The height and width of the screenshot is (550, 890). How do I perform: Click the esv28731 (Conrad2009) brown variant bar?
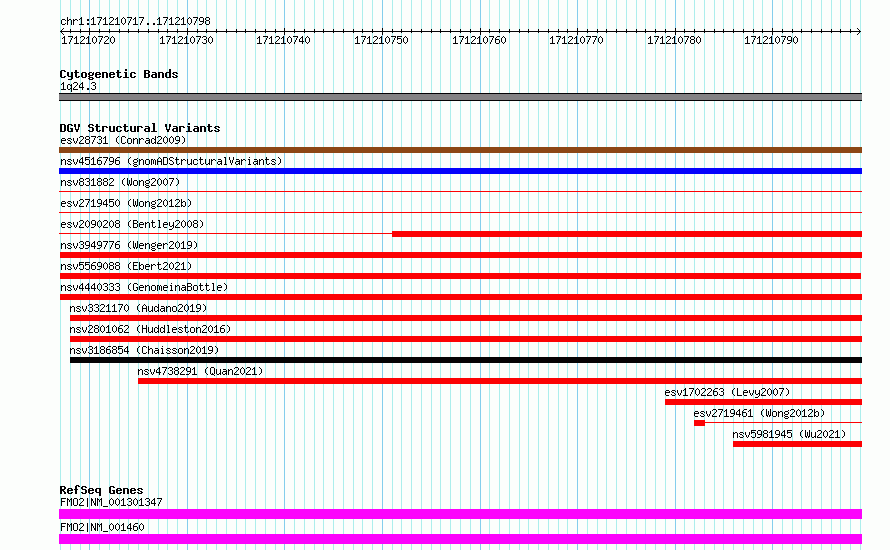point(460,150)
